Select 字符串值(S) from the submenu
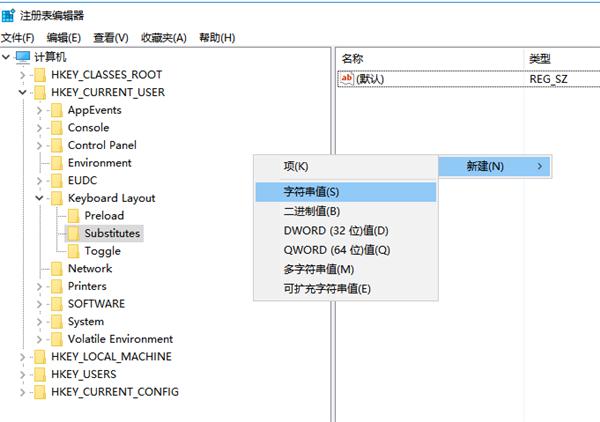600x422 pixels. point(346,192)
